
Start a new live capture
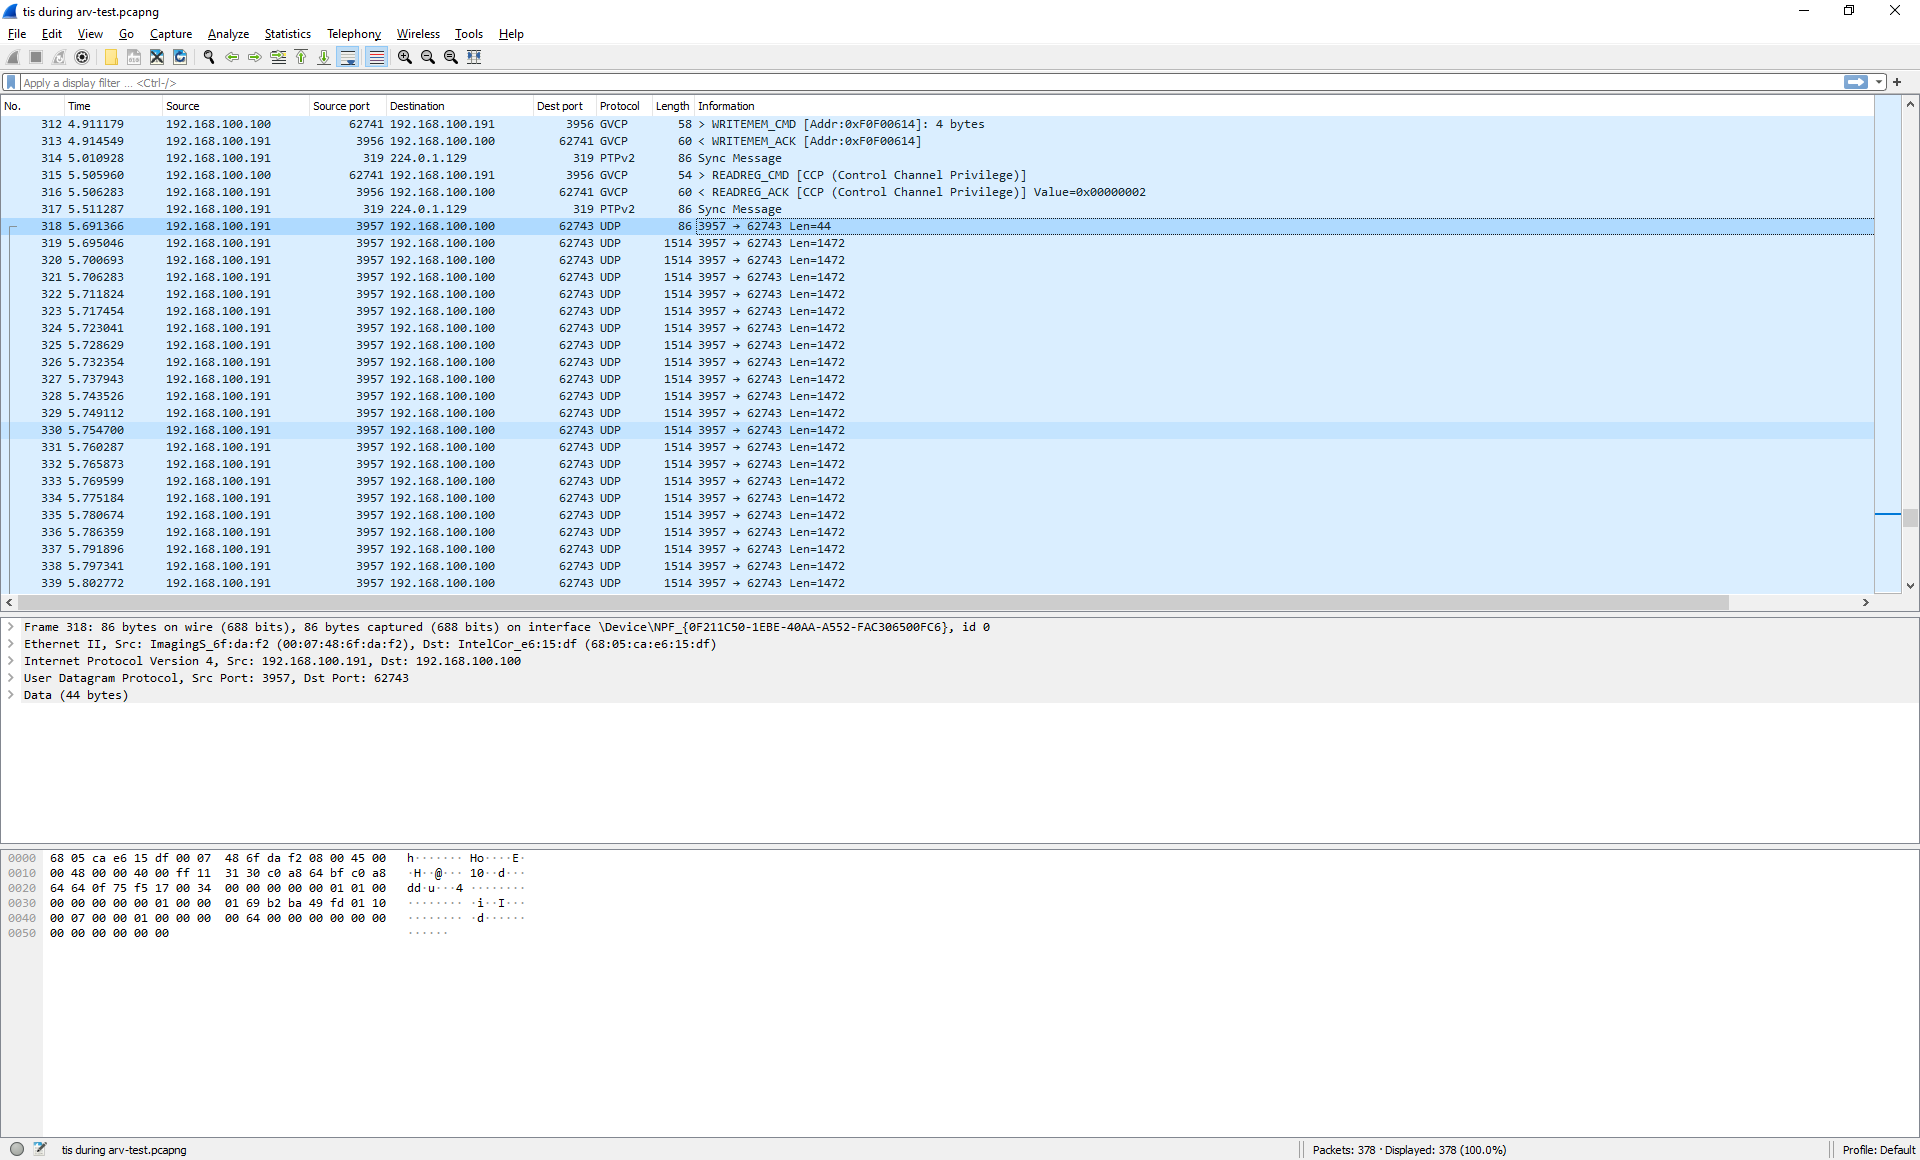click(12, 57)
